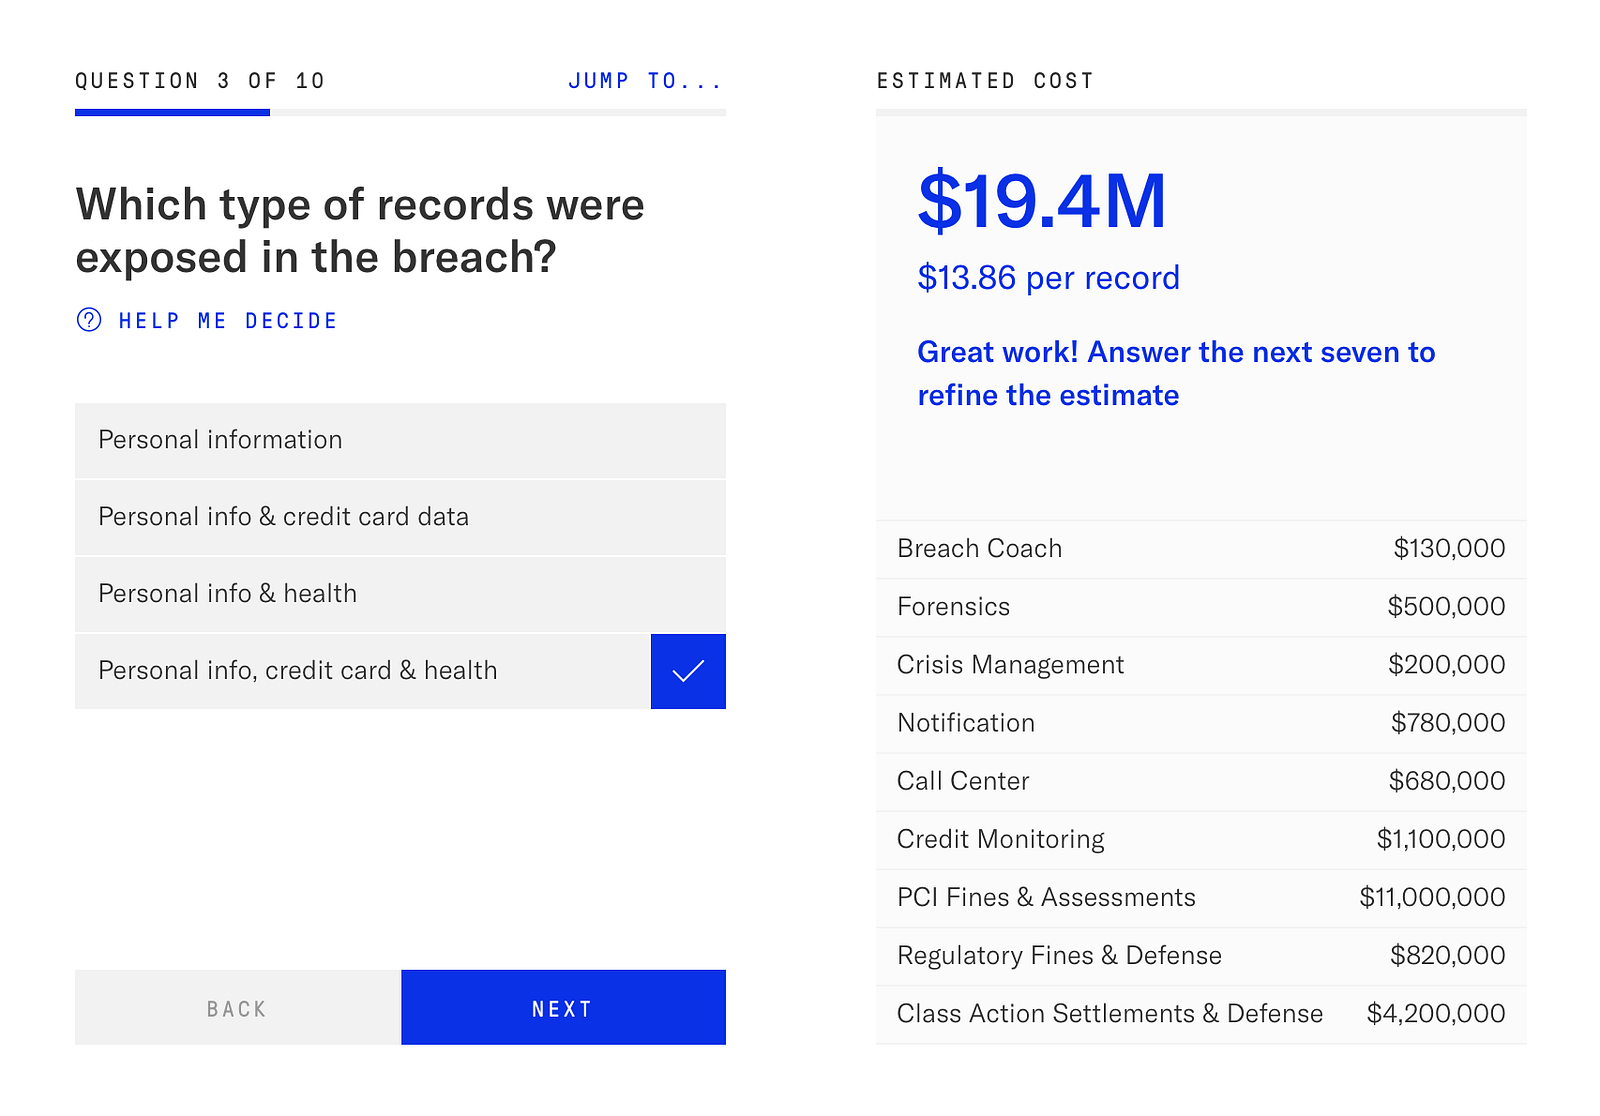Image resolution: width=1600 pixels, height=1116 pixels.
Task: Click the question mark help icon
Action: pyautogui.click(x=89, y=320)
